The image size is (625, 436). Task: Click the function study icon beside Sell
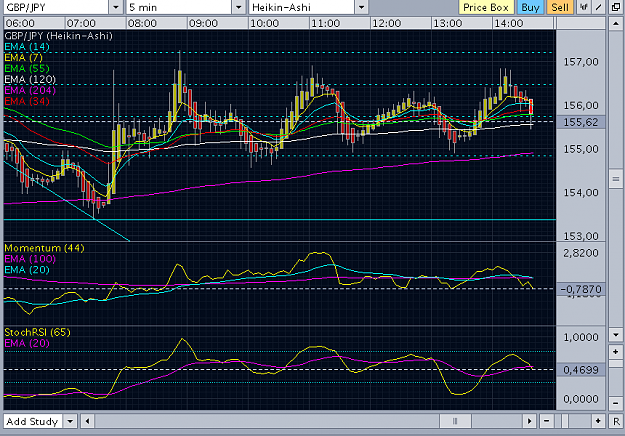(584, 7)
